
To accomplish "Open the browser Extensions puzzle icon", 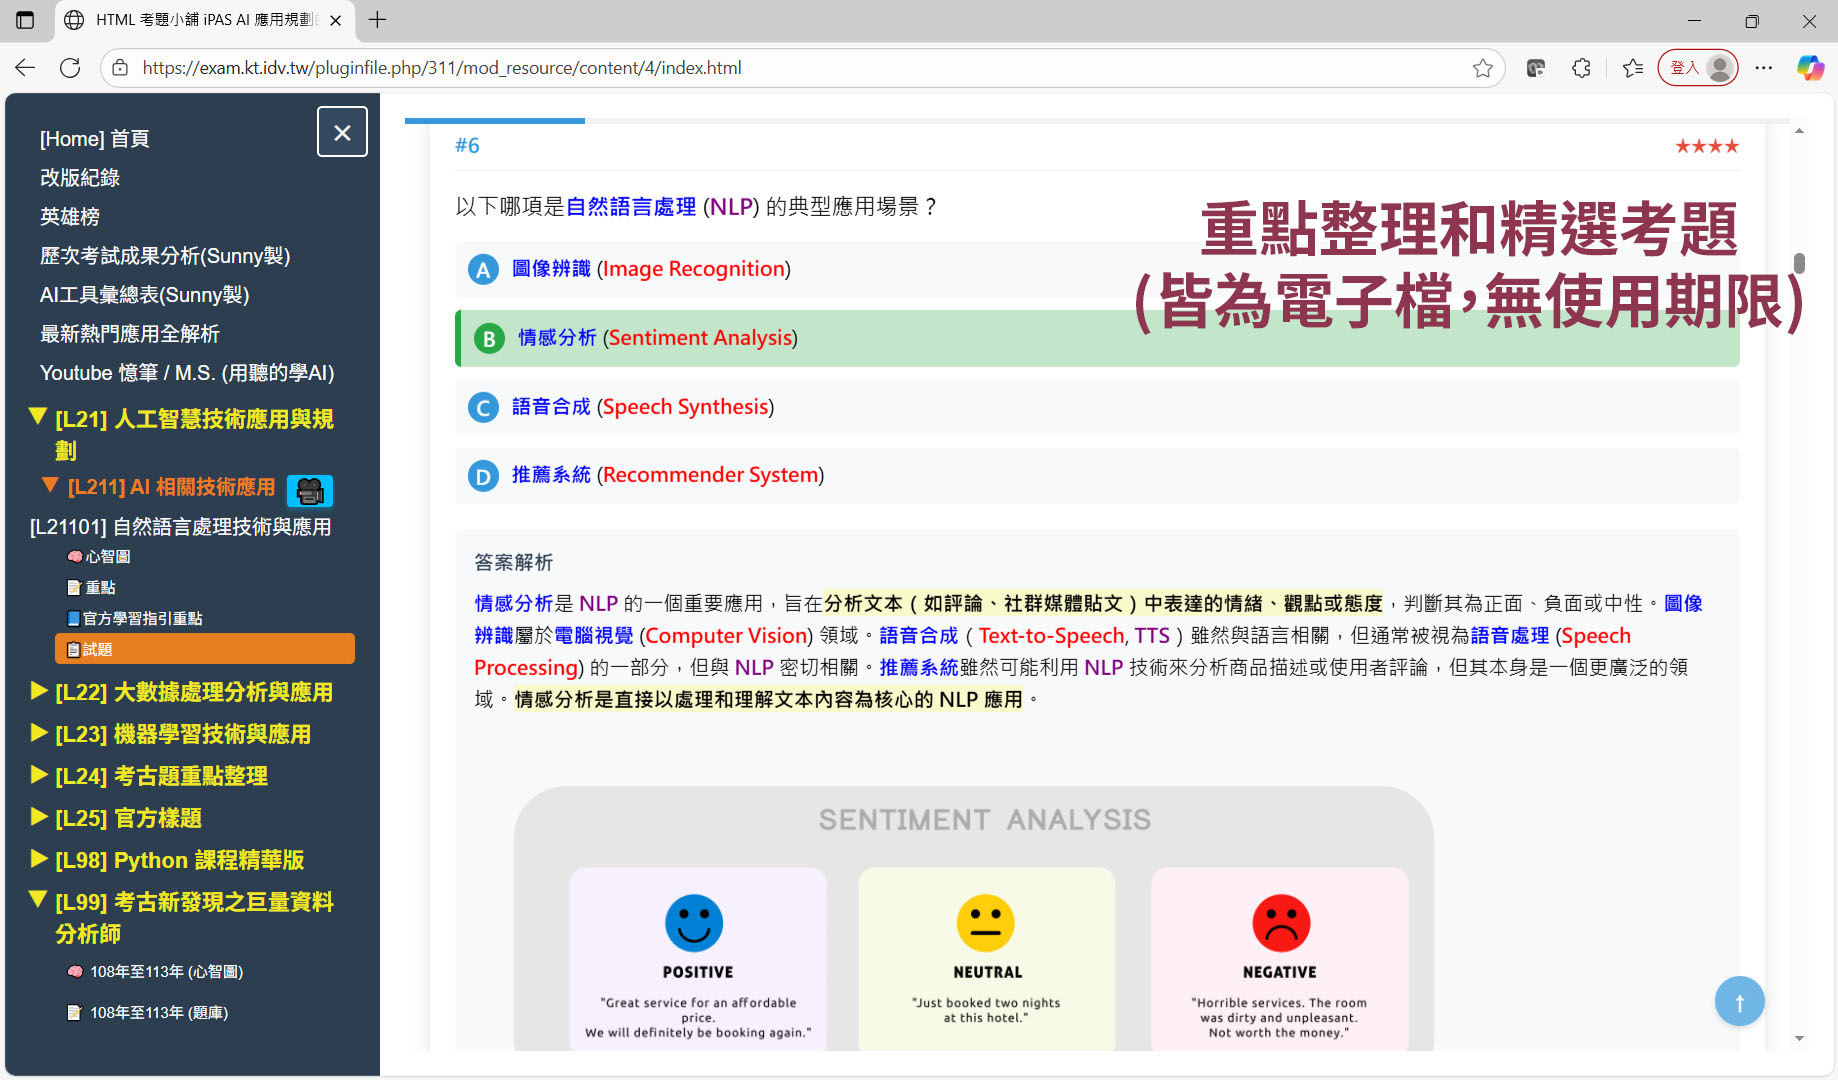I will click(x=1581, y=68).
